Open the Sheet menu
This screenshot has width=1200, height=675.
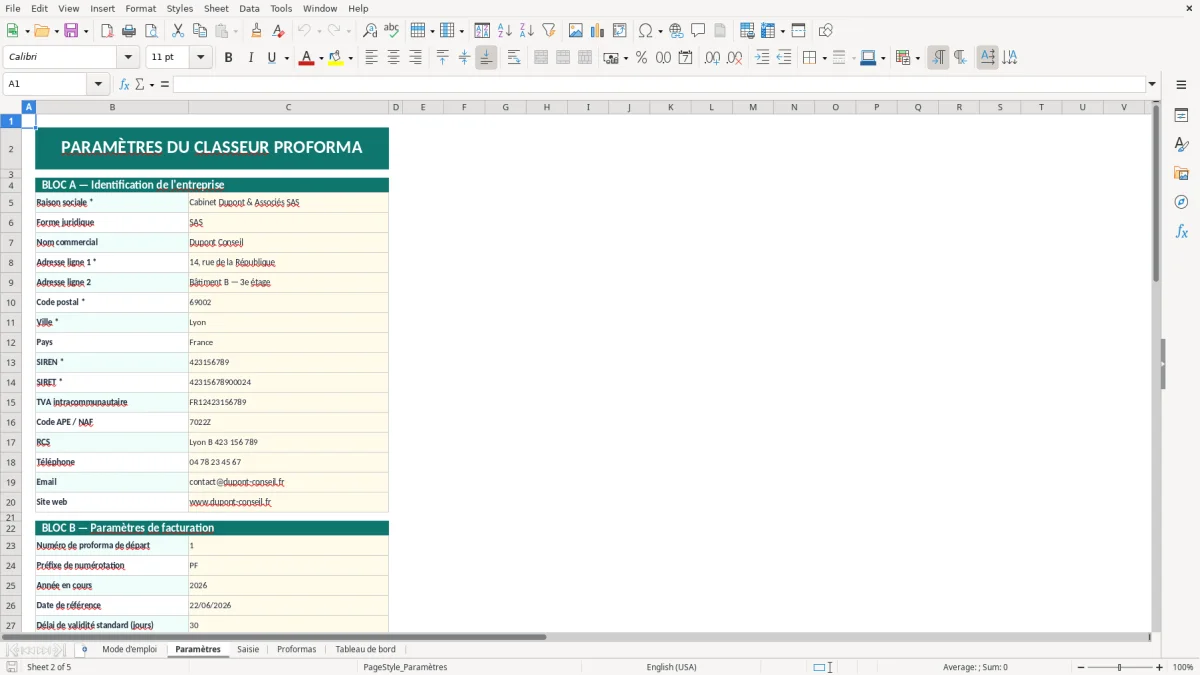point(217,8)
